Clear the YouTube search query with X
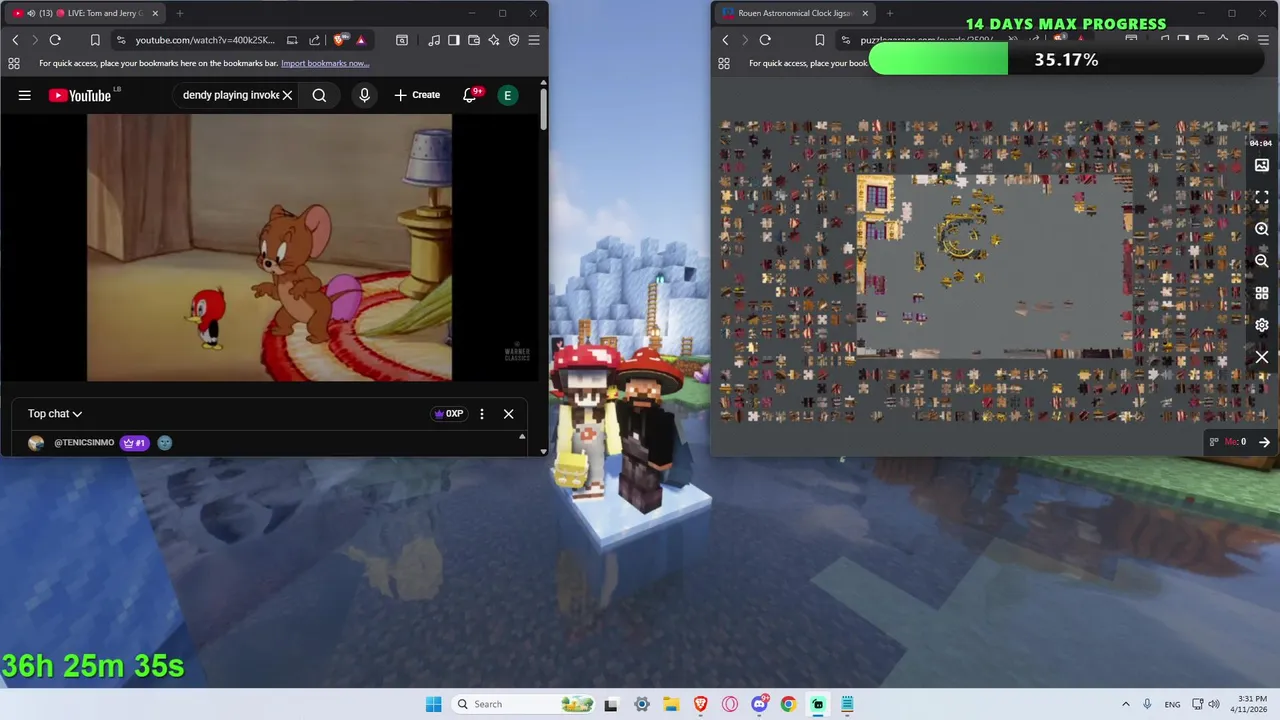 pyautogui.click(x=287, y=95)
